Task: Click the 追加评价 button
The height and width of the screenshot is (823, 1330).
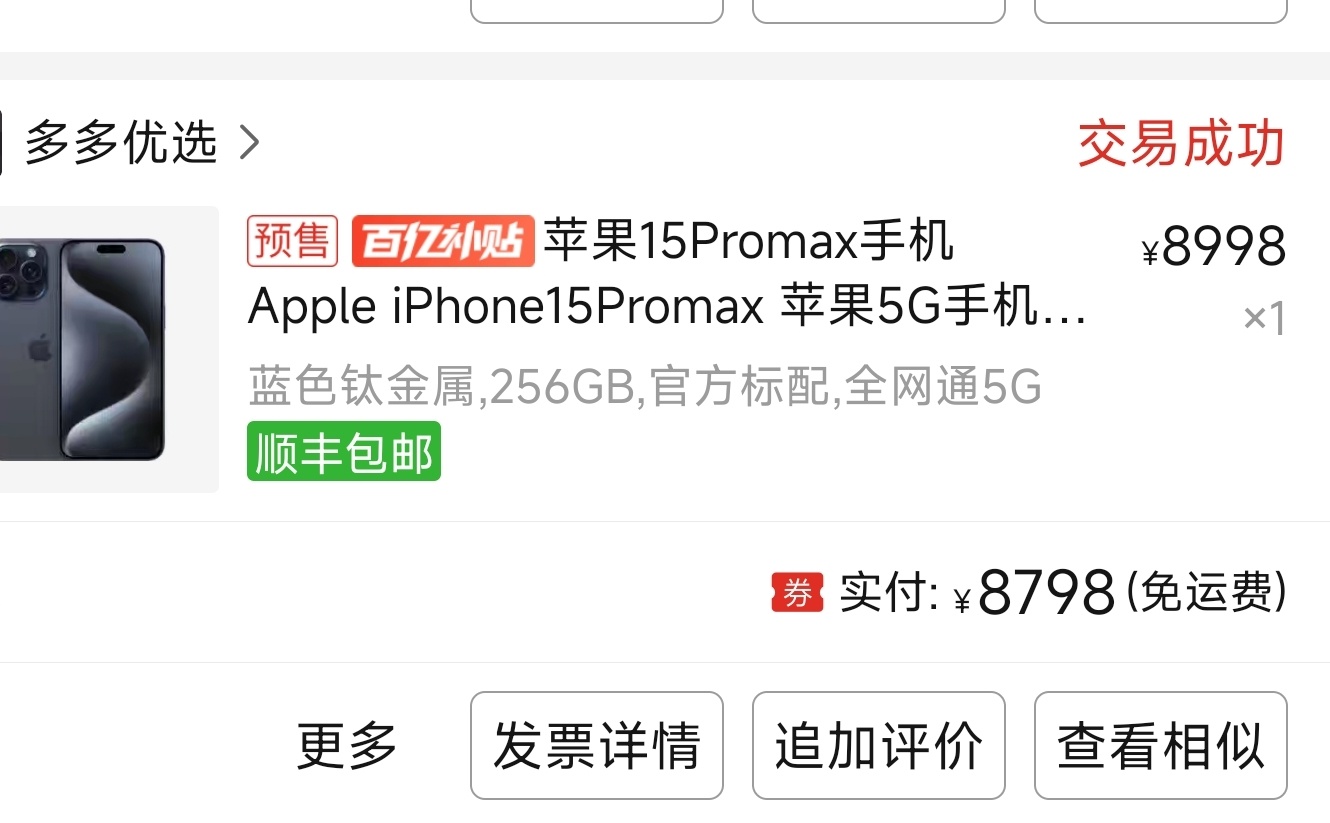Action: (878, 746)
